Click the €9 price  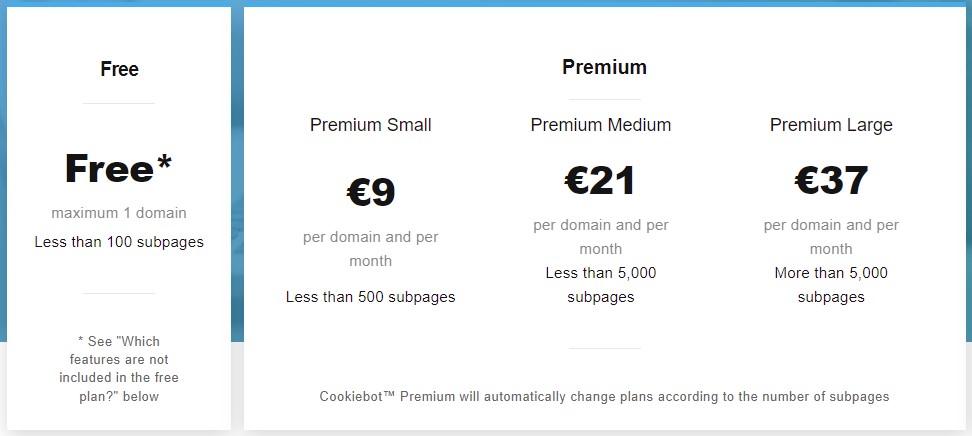[x=371, y=191]
